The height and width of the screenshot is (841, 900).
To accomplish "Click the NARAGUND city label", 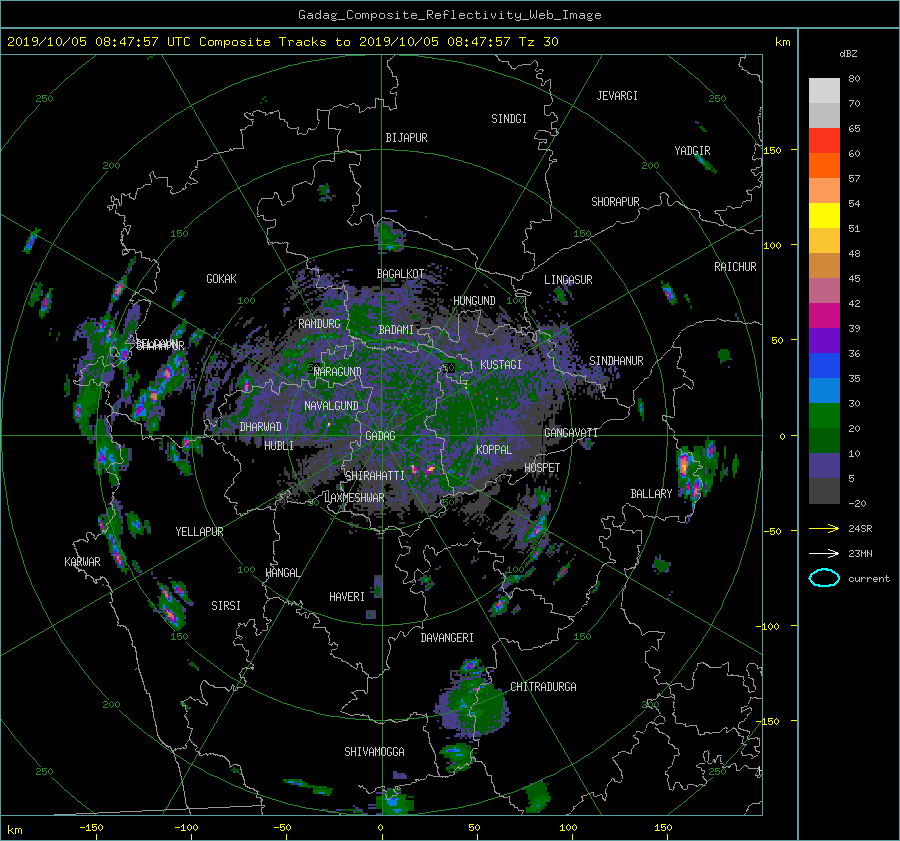I will [338, 372].
